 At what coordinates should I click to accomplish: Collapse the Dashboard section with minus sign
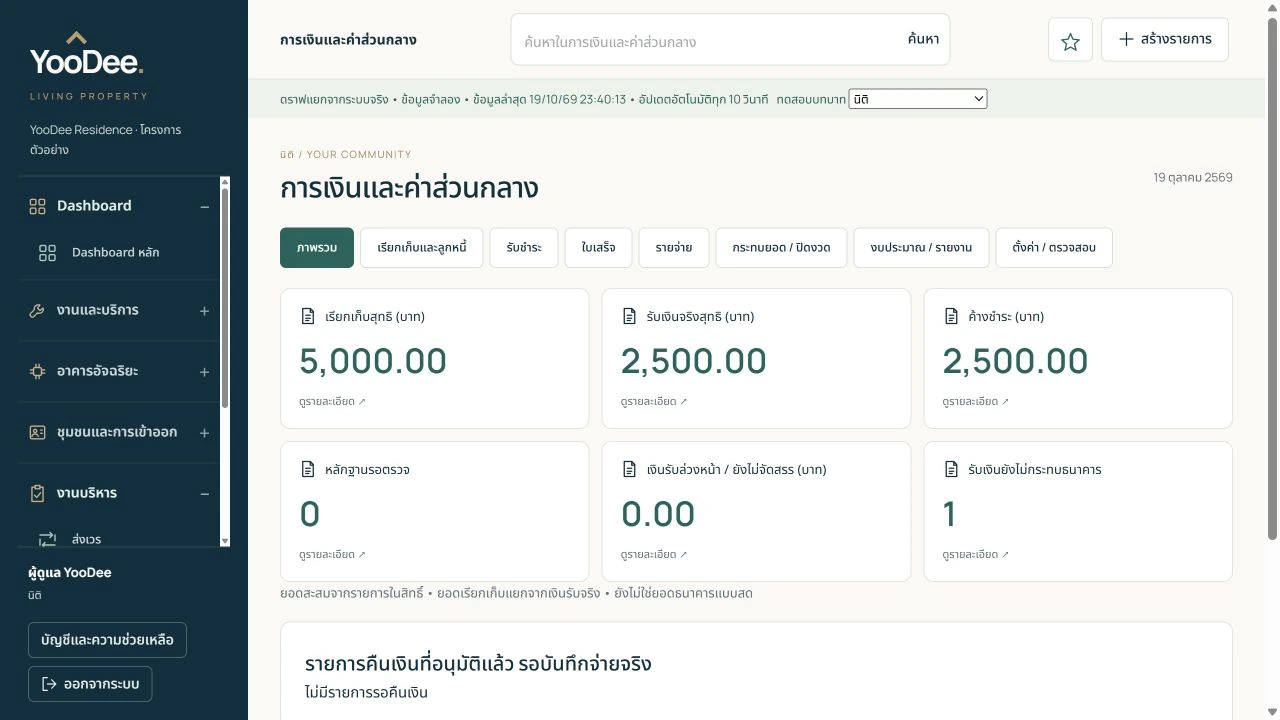pyautogui.click(x=204, y=207)
